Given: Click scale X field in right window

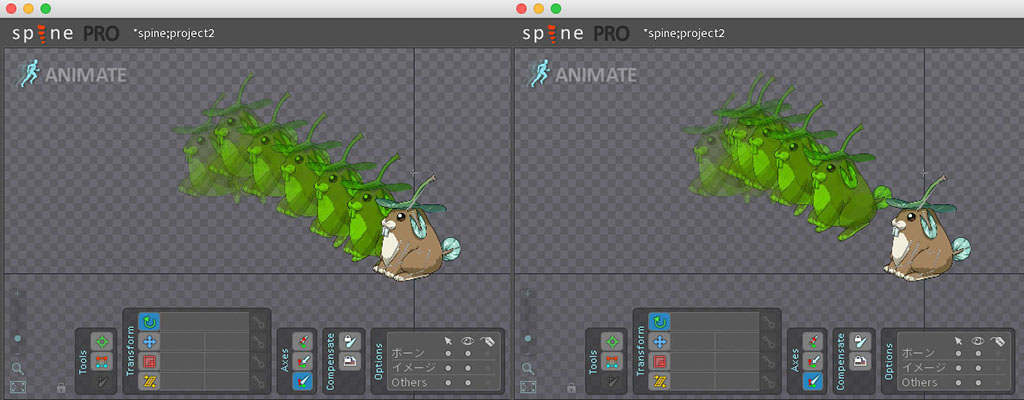Looking at the screenshot, I should coord(692,361).
